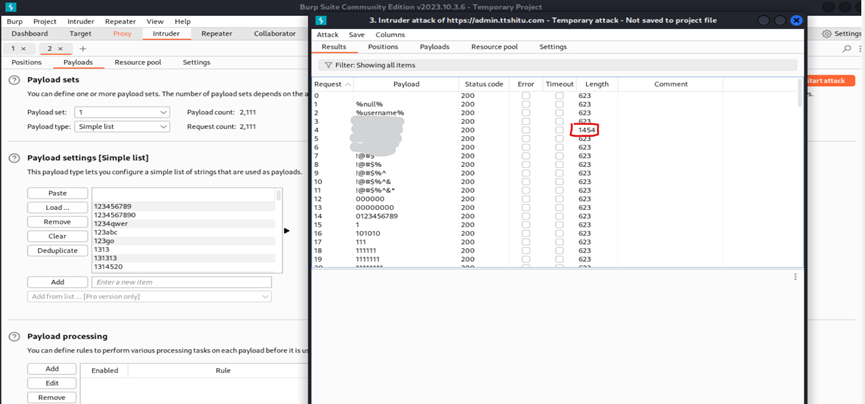Click the Paste button
Viewport: 865px width, 404px height.
(x=57, y=193)
